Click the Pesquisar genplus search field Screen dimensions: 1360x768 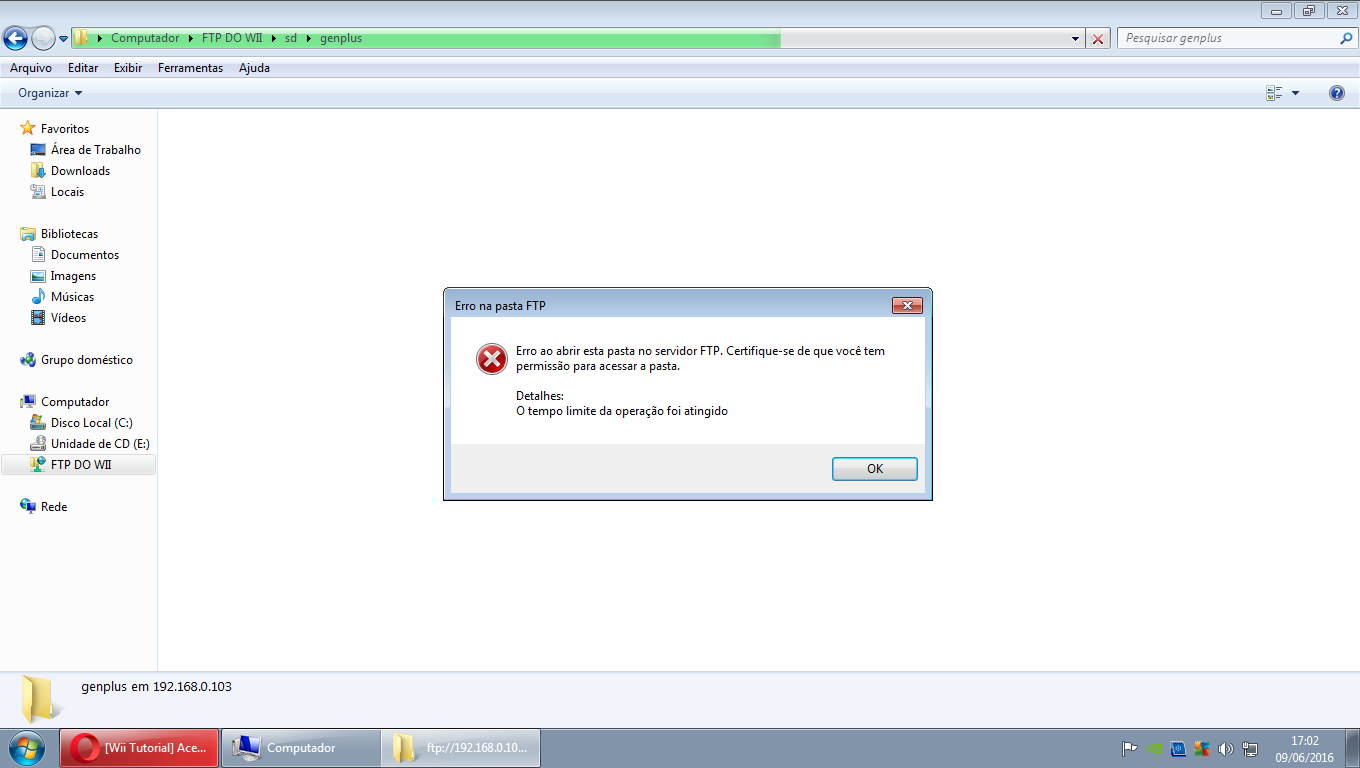click(1228, 38)
